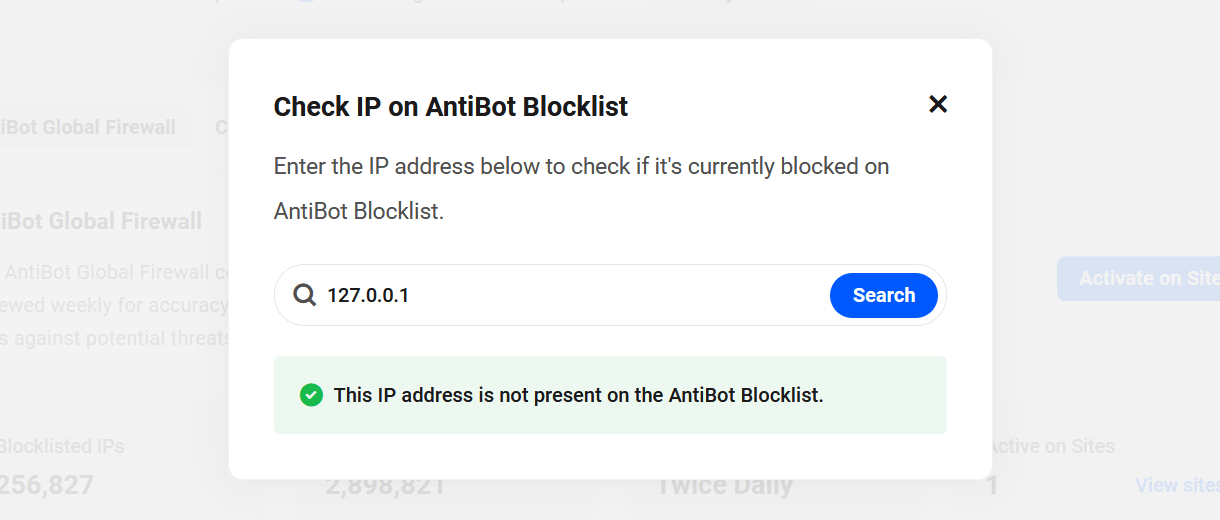Click the 256,827 blocklisted IPs count
Image resolution: width=1220 pixels, height=520 pixels.
coord(47,486)
